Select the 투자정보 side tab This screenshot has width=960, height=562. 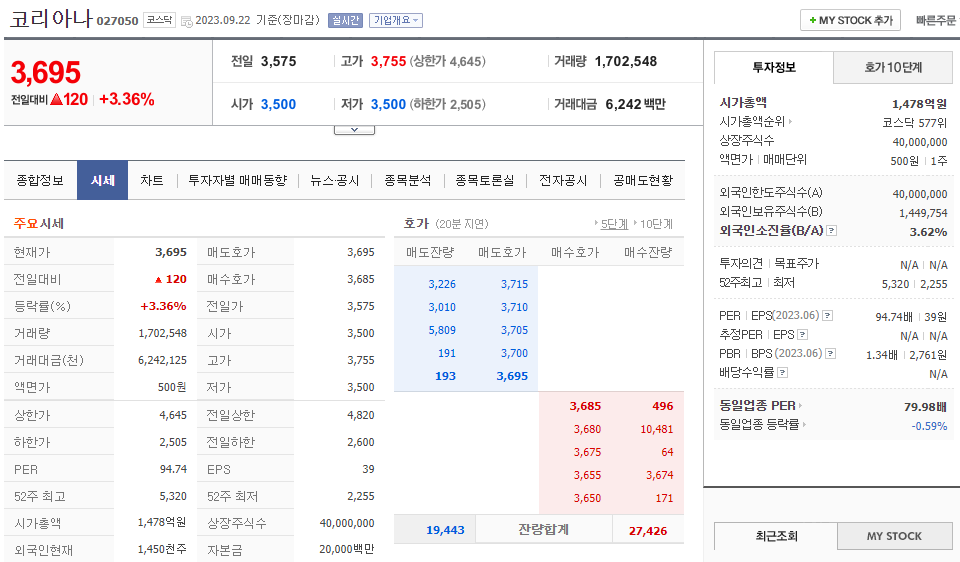(774, 67)
